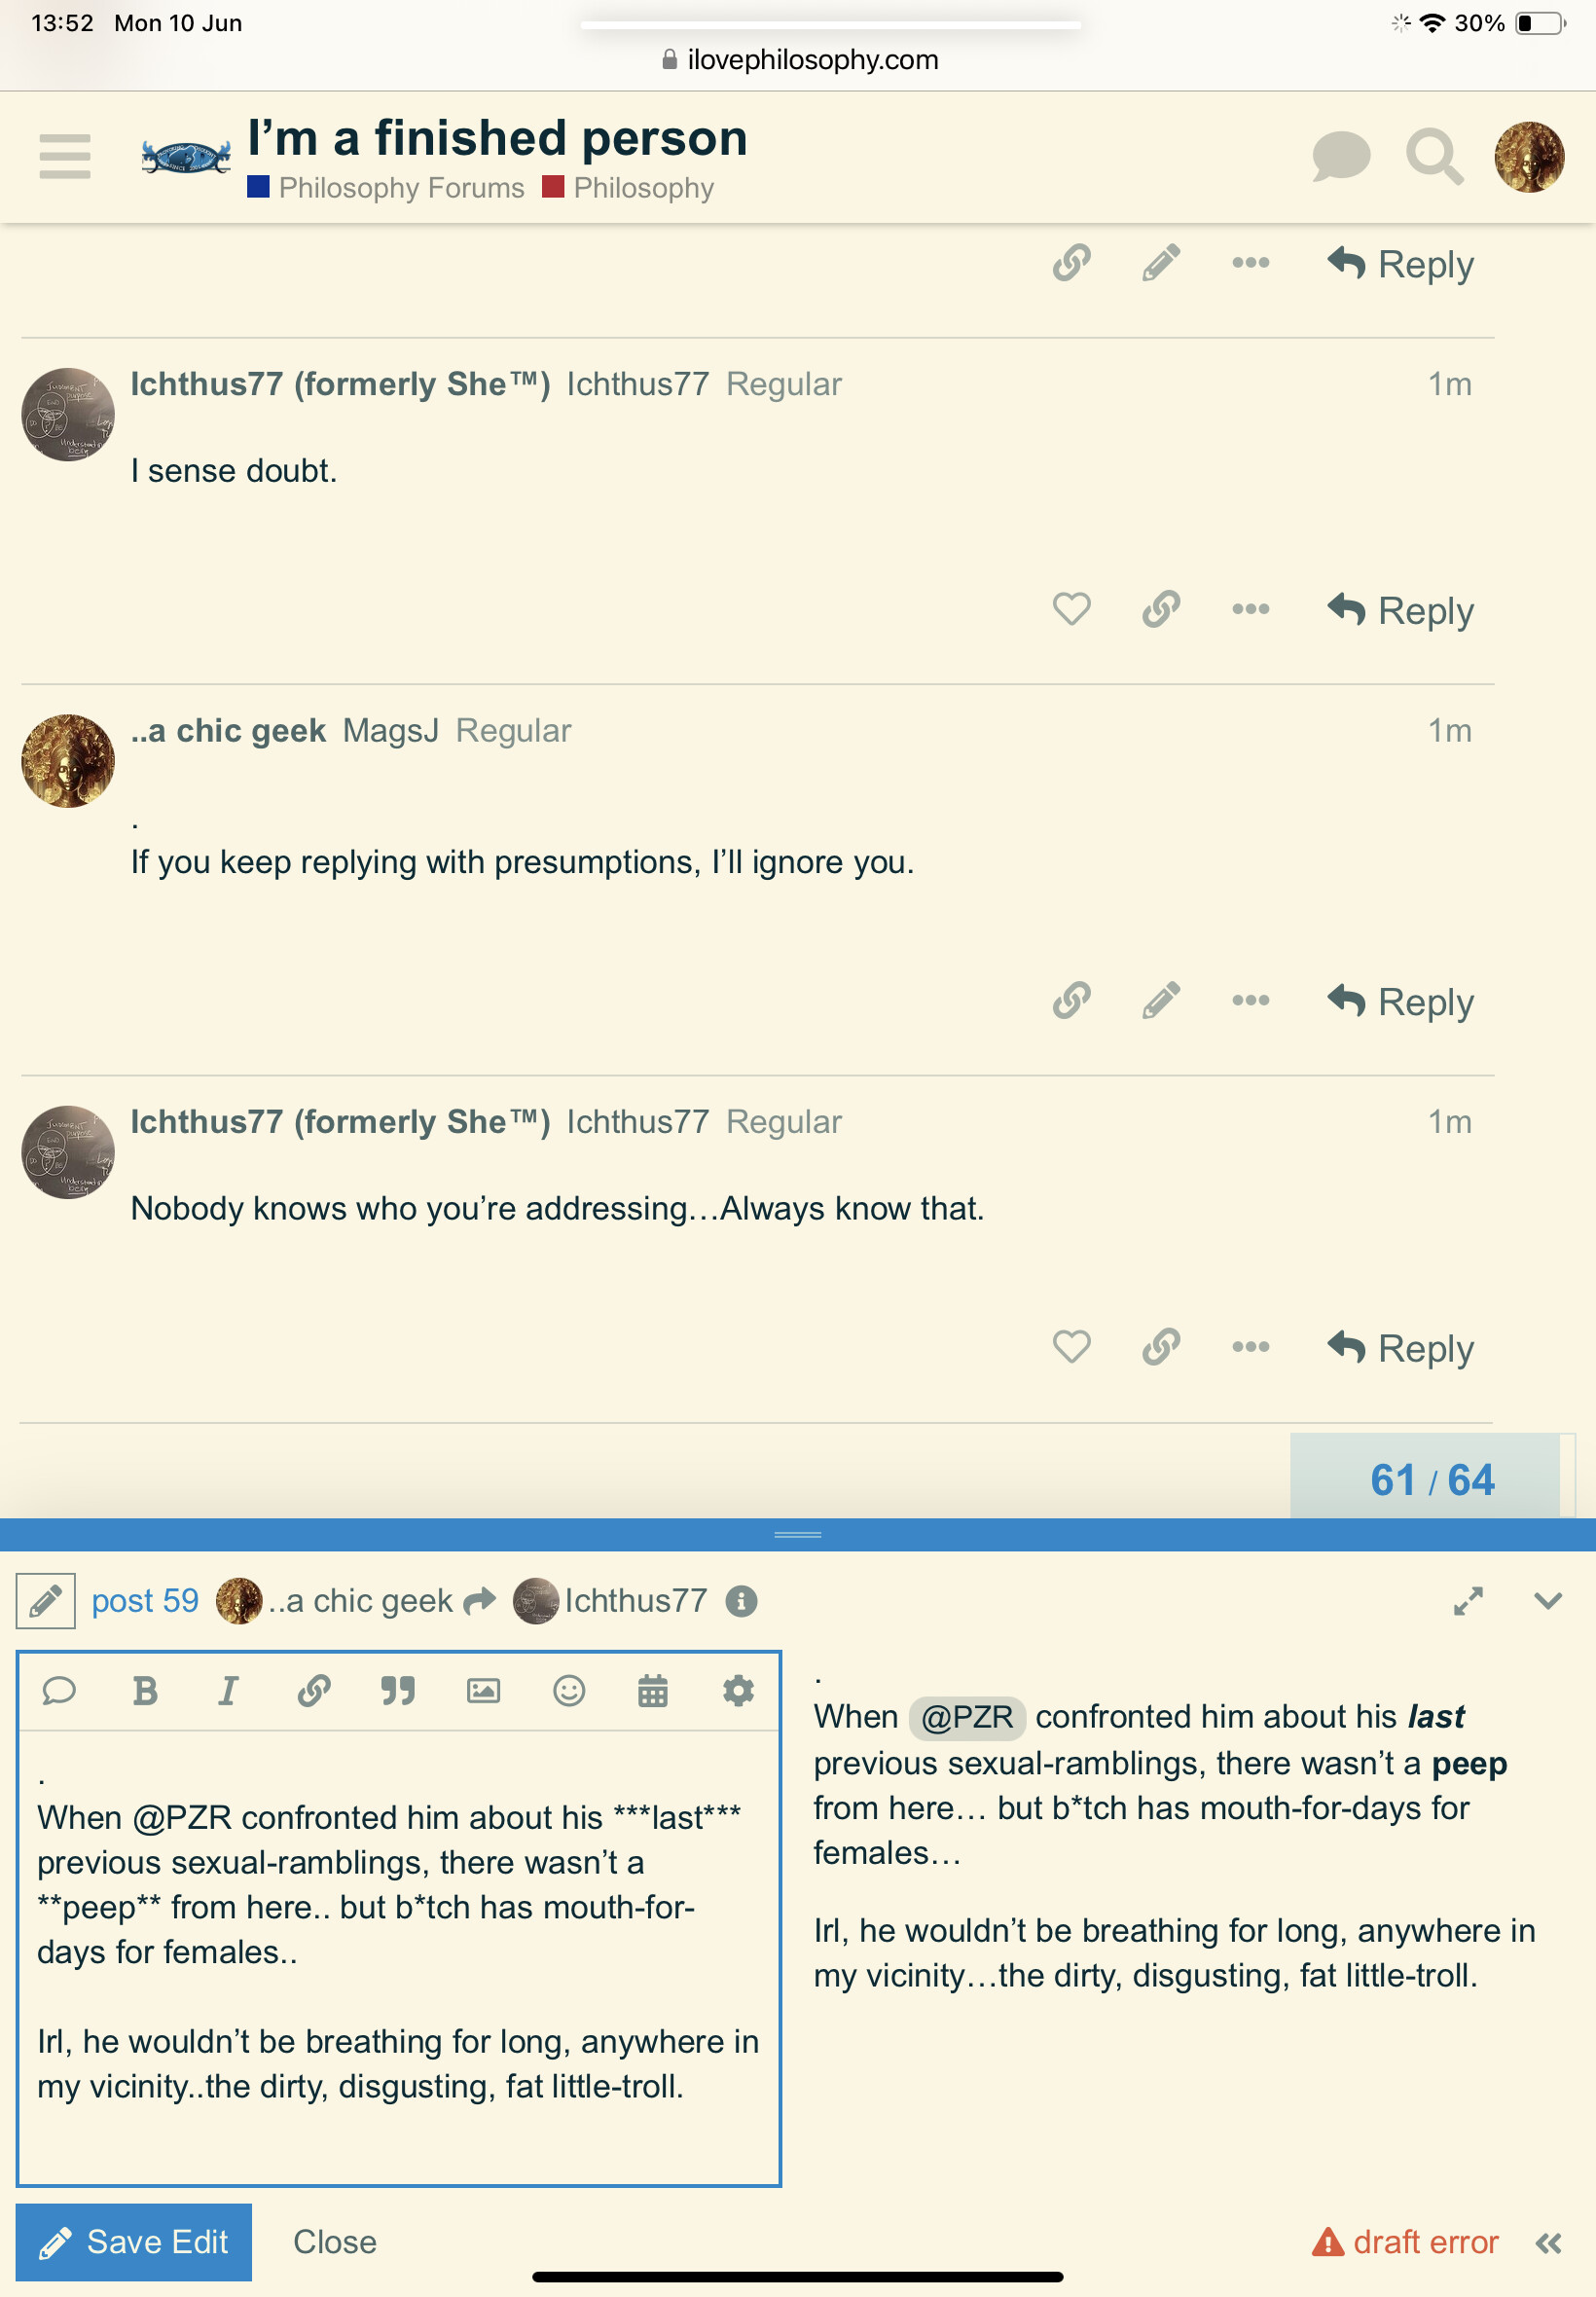Open the emoji picker in the composer

[x=569, y=1691]
